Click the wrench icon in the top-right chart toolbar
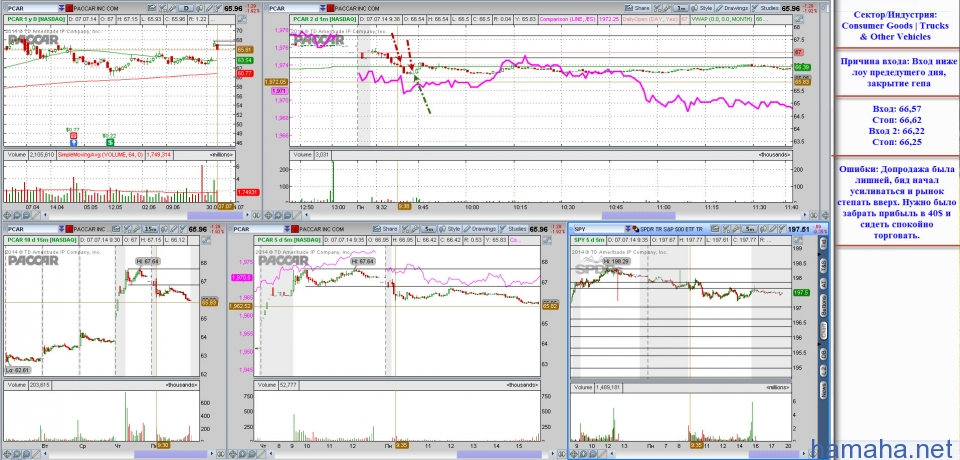This screenshot has width=960, height=460. (x=667, y=8)
